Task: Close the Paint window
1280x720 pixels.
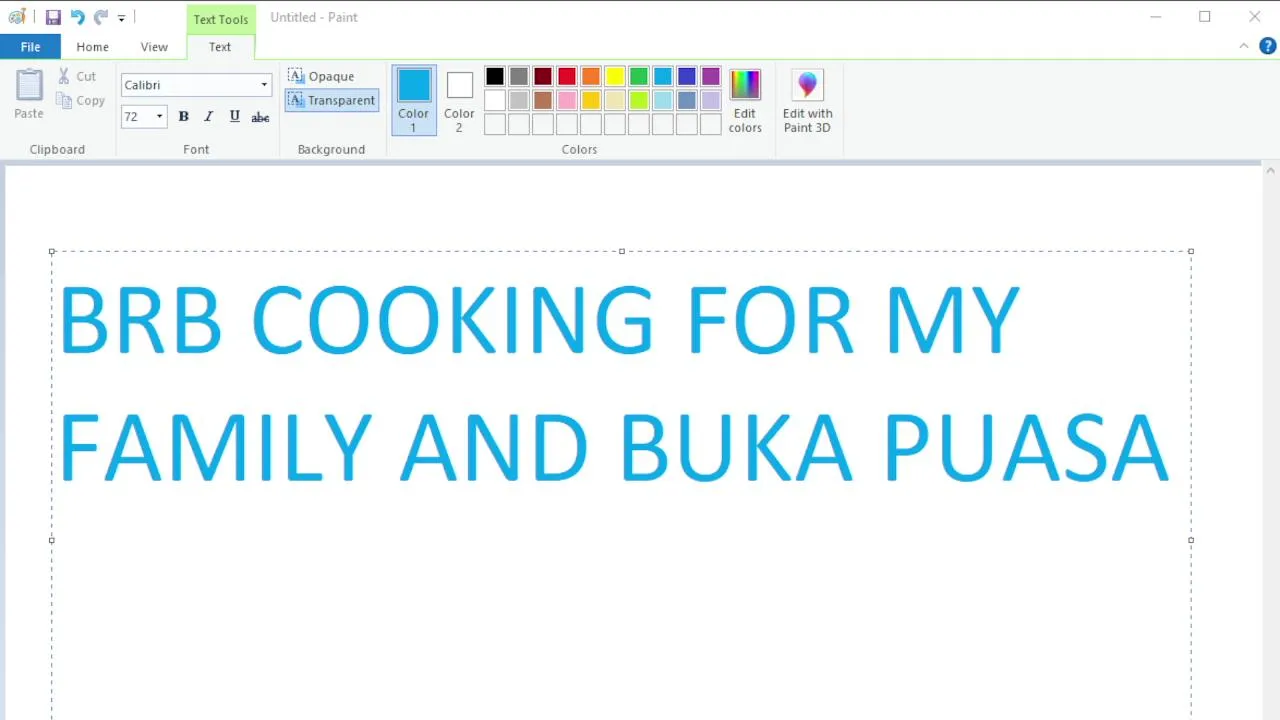Action: pos(1255,17)
